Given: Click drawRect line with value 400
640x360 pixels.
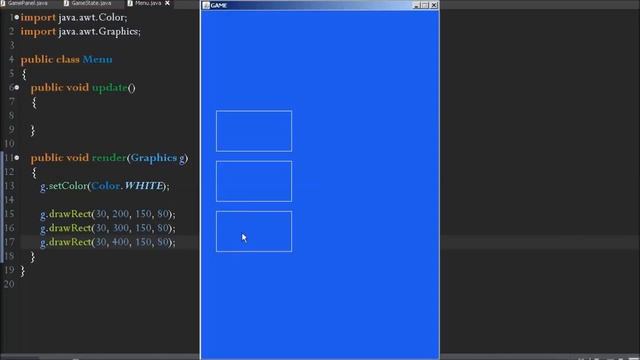Looking at the screenshot, I should (x=108, y=242).
